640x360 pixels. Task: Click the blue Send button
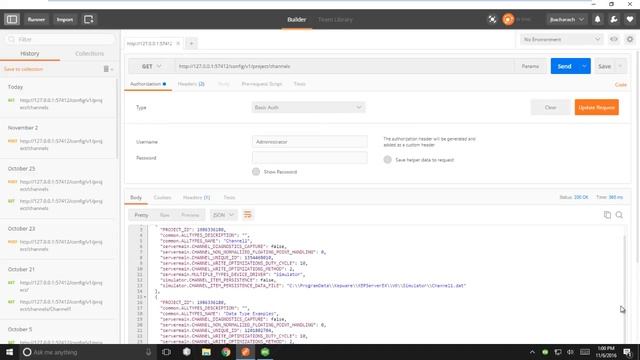[x=564, y=66]
